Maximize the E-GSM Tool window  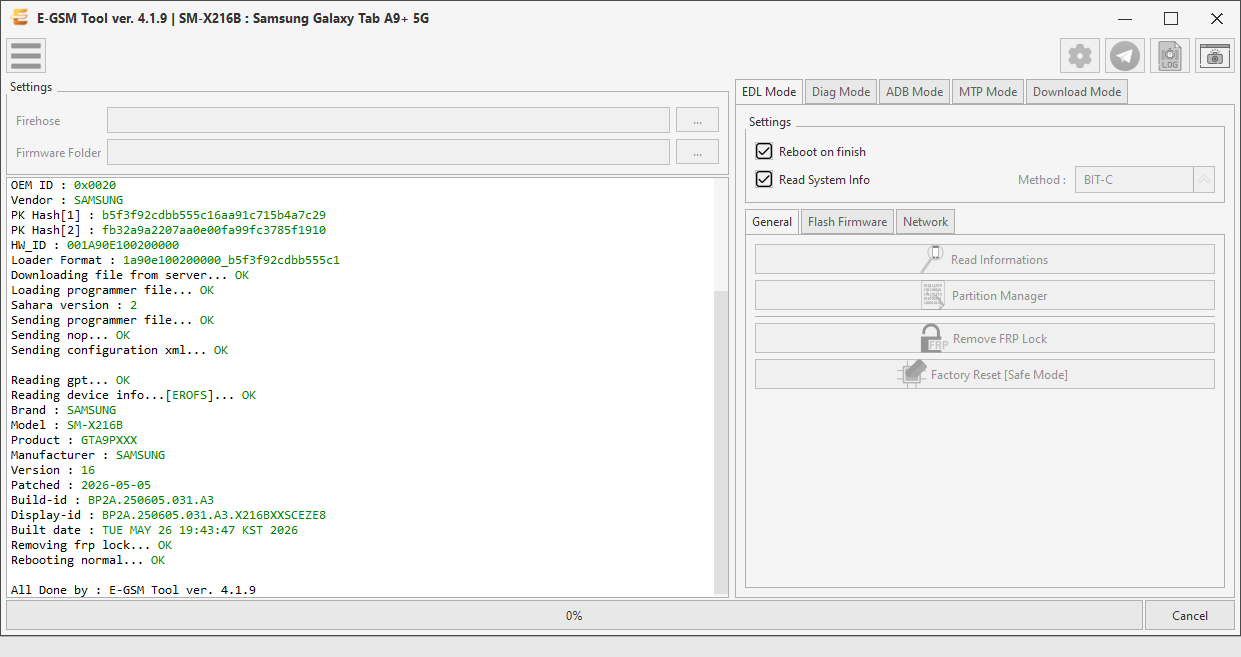[1171, 18]
